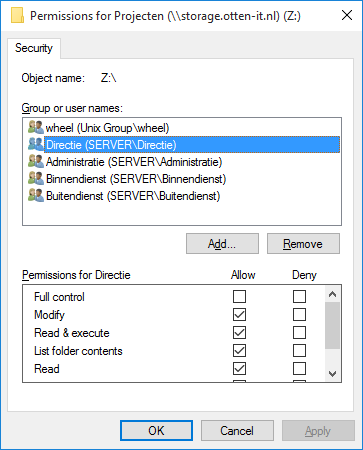Click the Z:\ object name text

(x=108, y=78)
